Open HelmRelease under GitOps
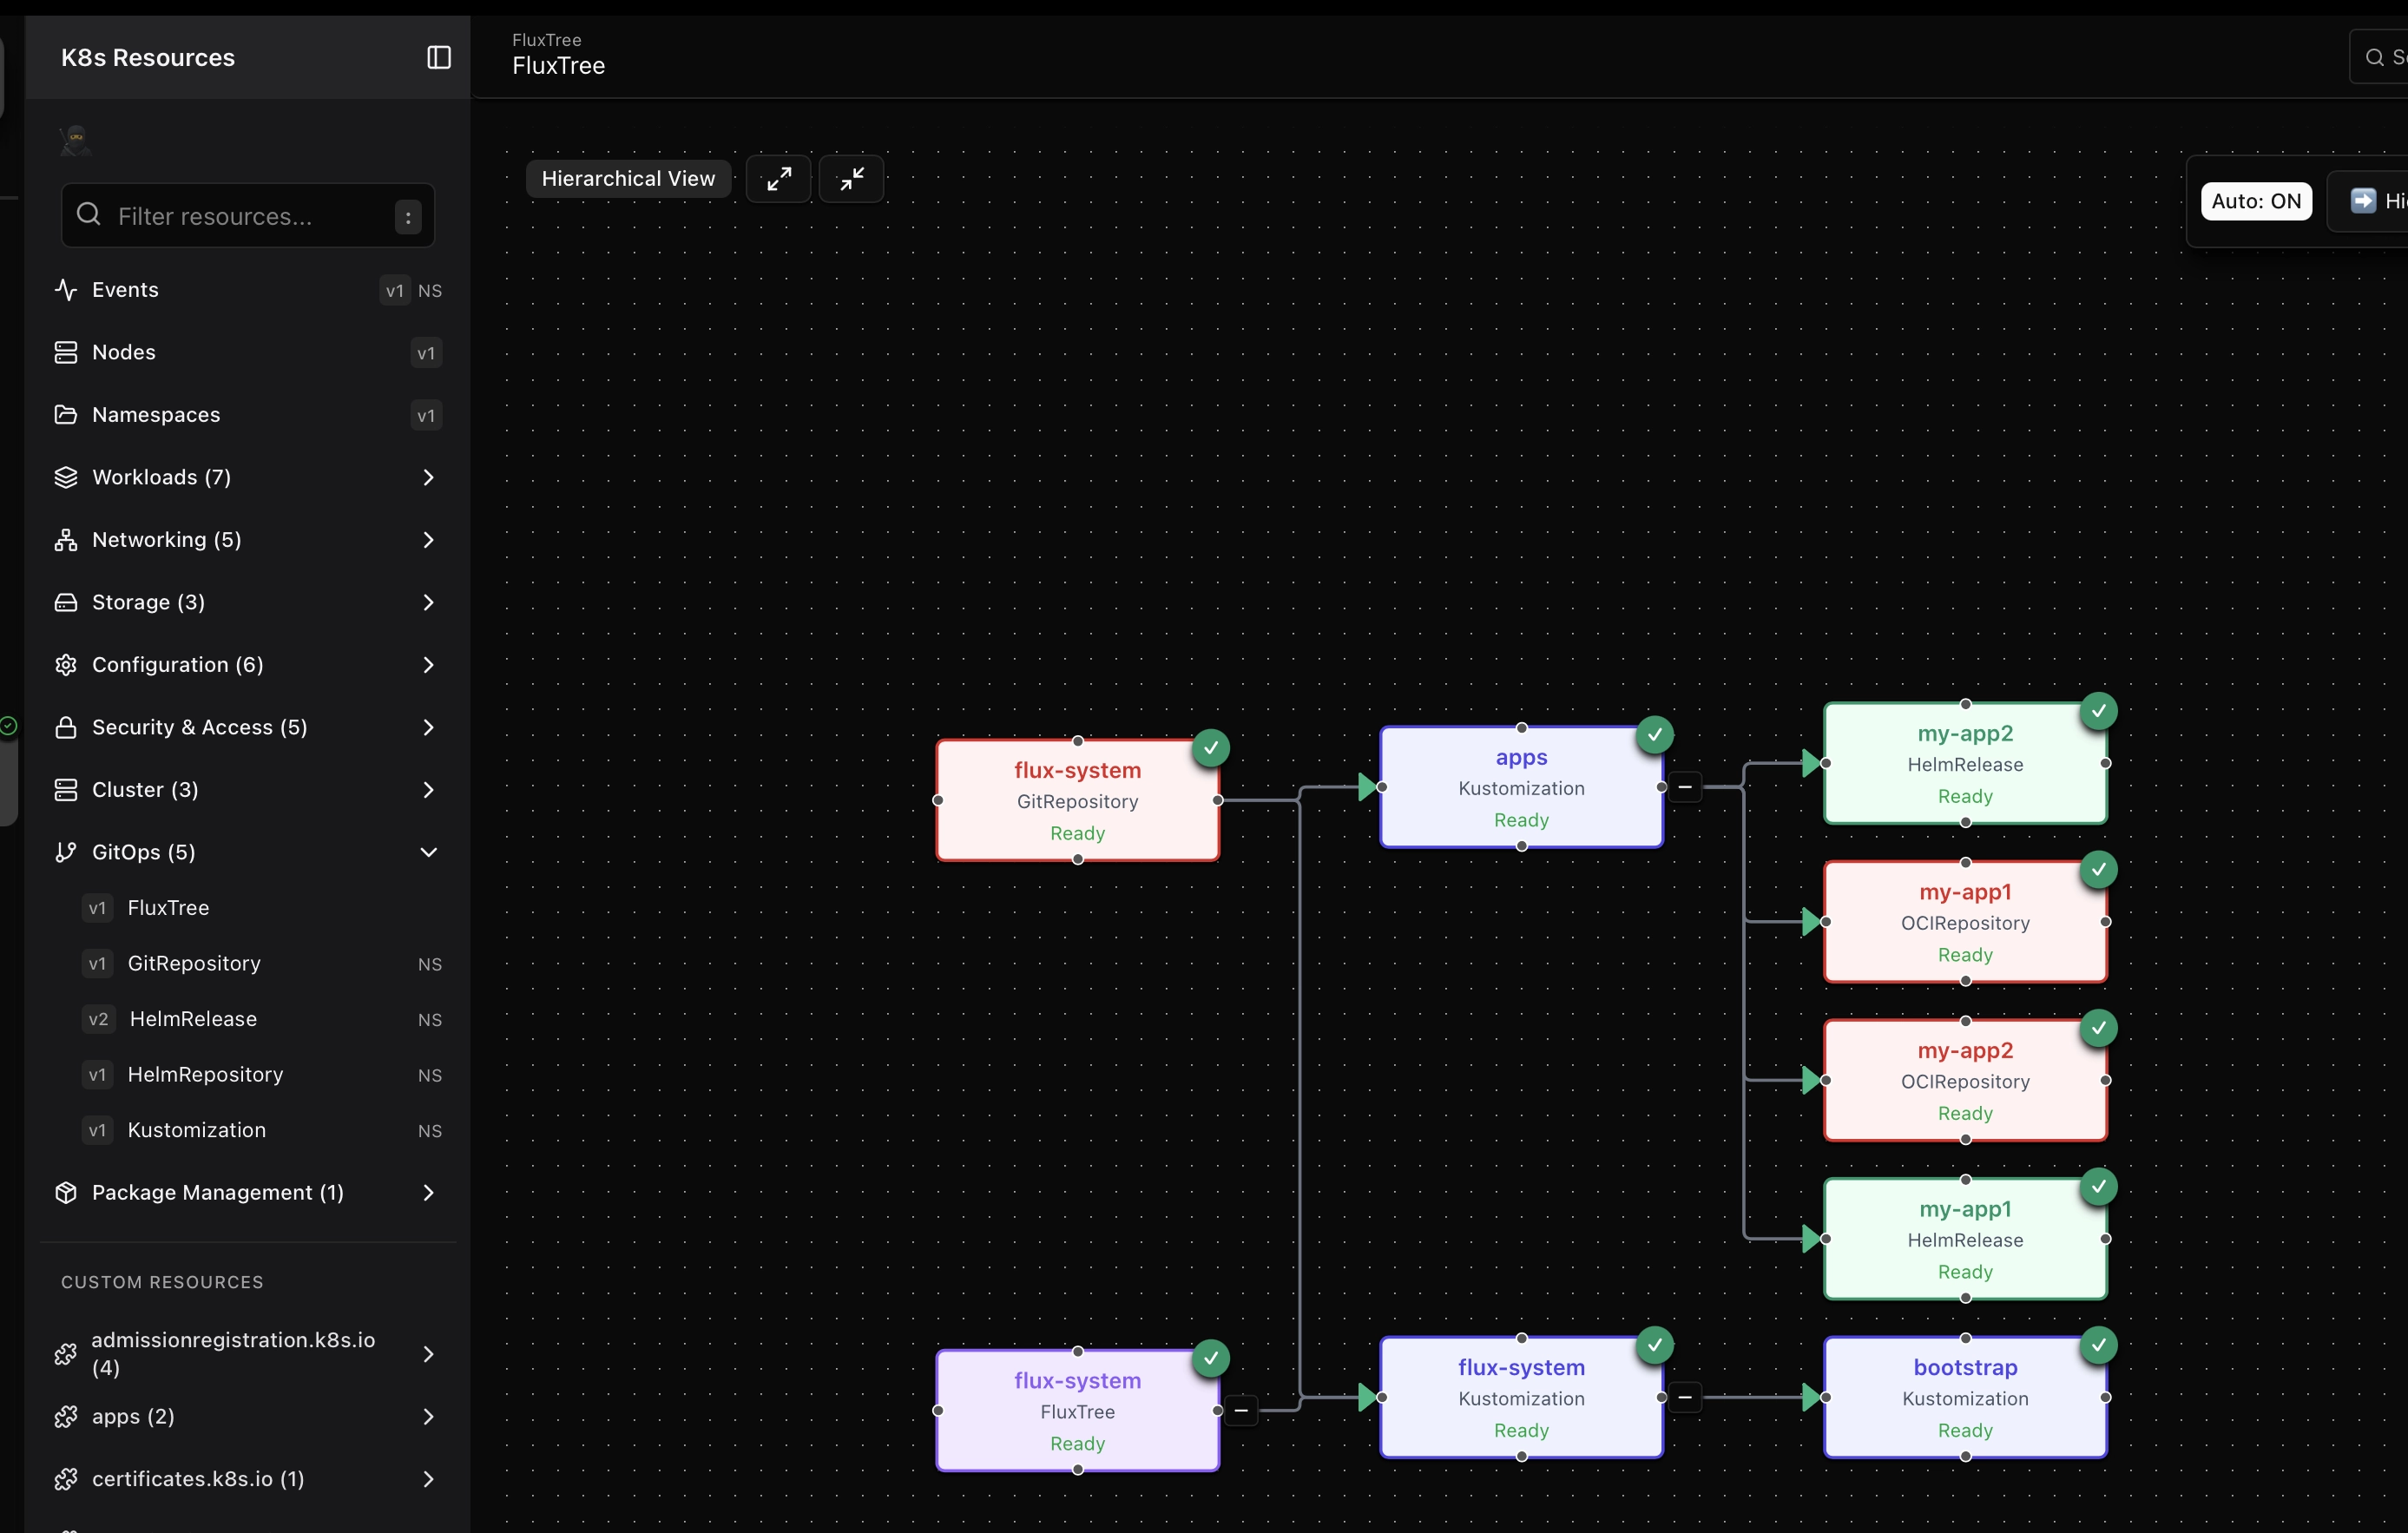 [193, 1019]
